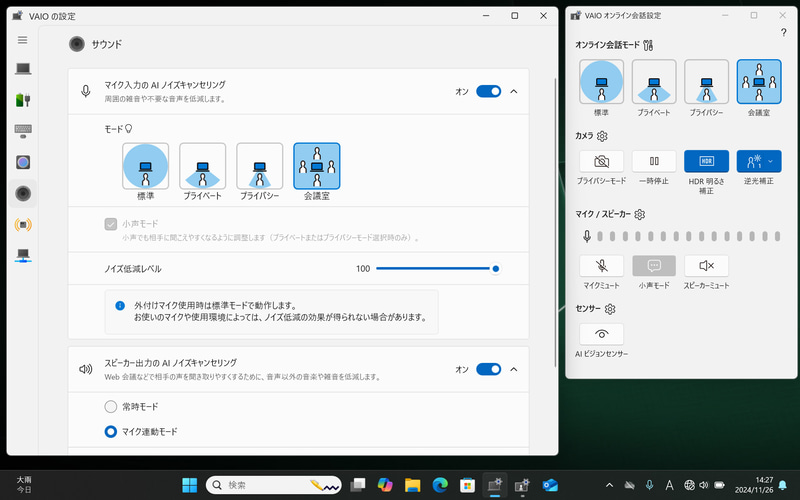The height and width of the screenshot is (500, 800).
Task: Switch to VAIO settings taskbar app icon
Action: click(495, 485)
